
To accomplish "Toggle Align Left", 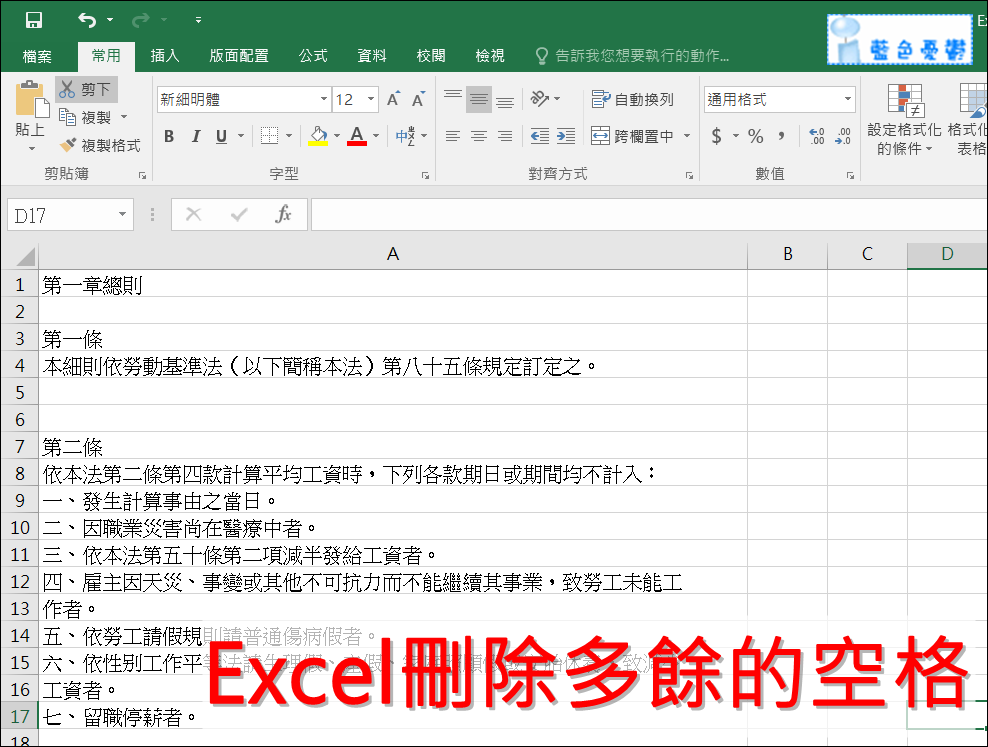I will pyautogui.click(x=452, y=135).
